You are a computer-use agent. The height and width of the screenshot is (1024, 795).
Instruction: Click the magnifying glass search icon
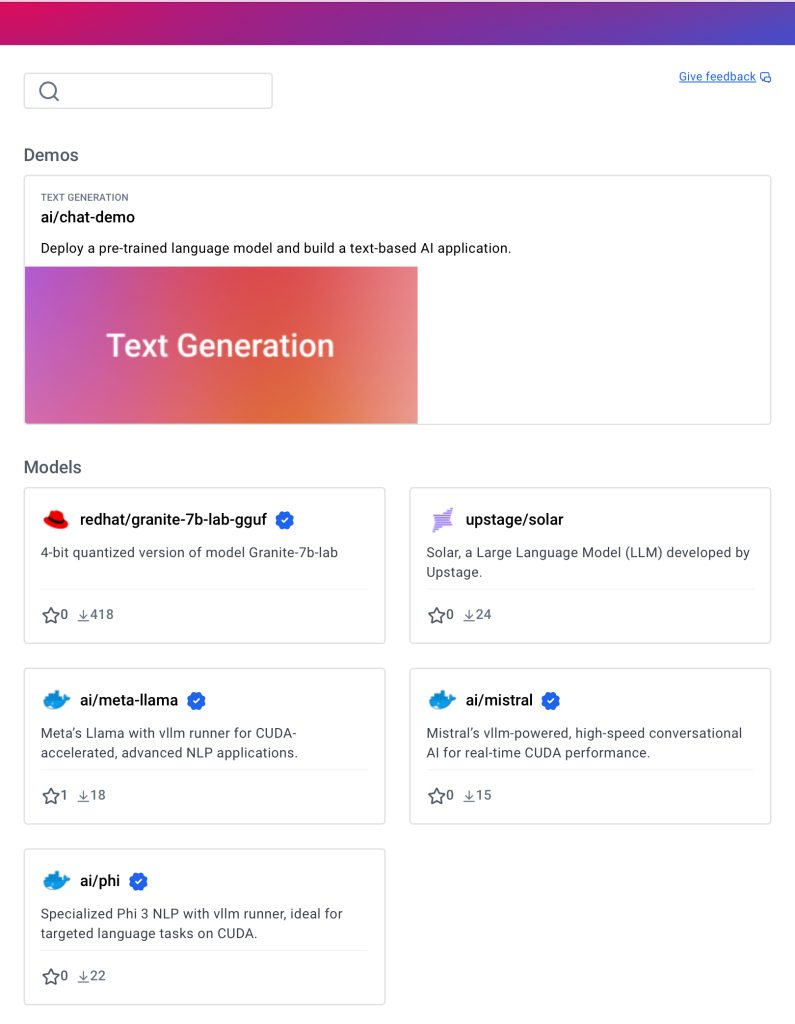click(49, 91)
